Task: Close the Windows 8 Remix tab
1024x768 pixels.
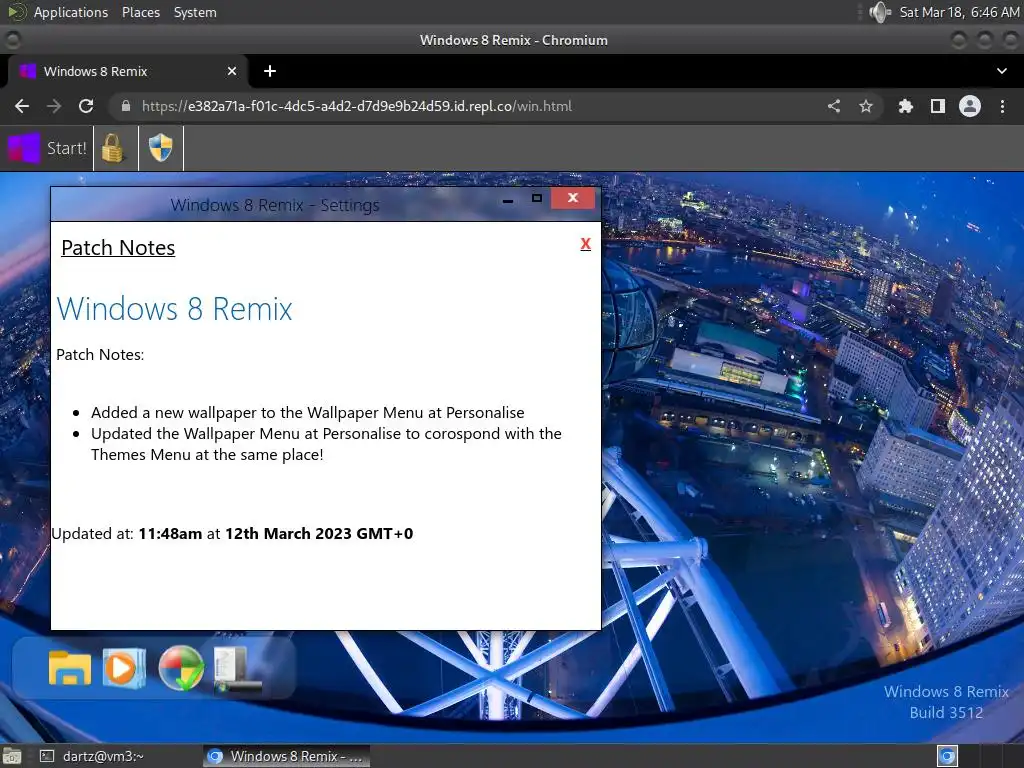Action: click(x=232, y=71)
